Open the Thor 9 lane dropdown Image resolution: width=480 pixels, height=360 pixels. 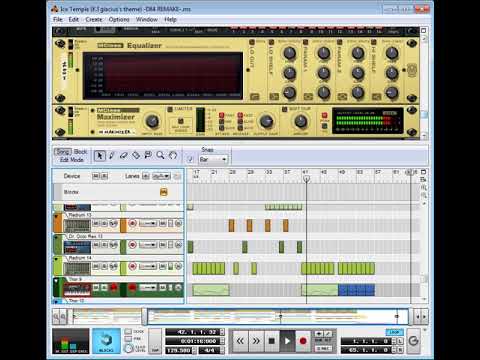point(148,287)
